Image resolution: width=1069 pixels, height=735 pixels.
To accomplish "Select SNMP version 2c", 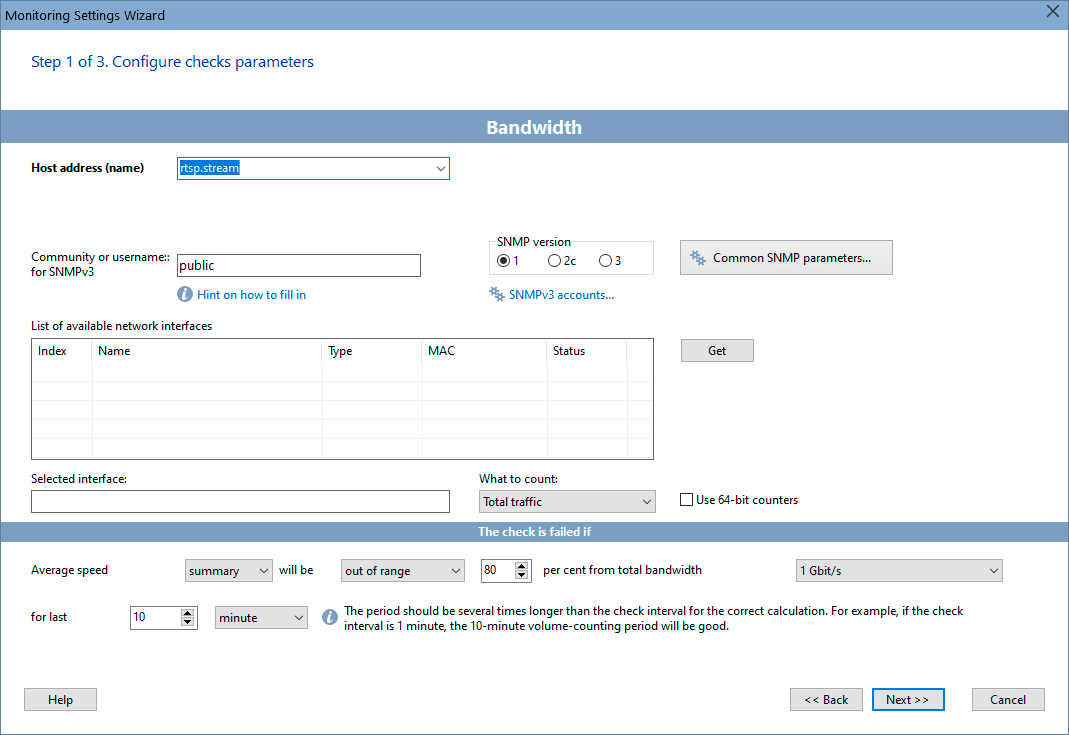I will (x=554, y=260).
